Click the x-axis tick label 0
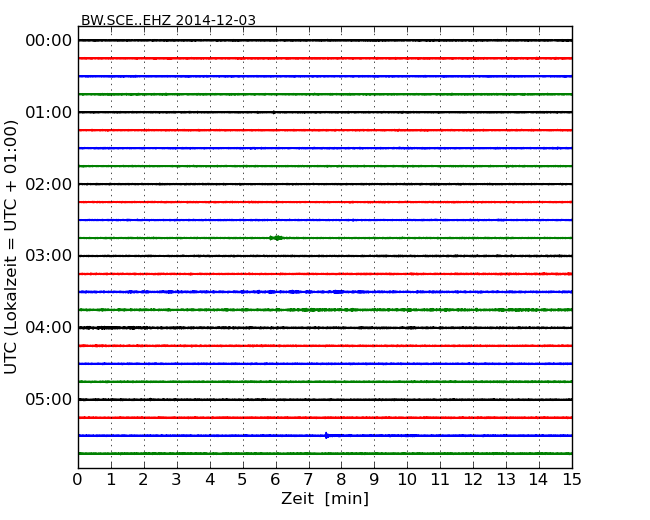The height and width of the screenshot is (520, 650). click(78, 479)
